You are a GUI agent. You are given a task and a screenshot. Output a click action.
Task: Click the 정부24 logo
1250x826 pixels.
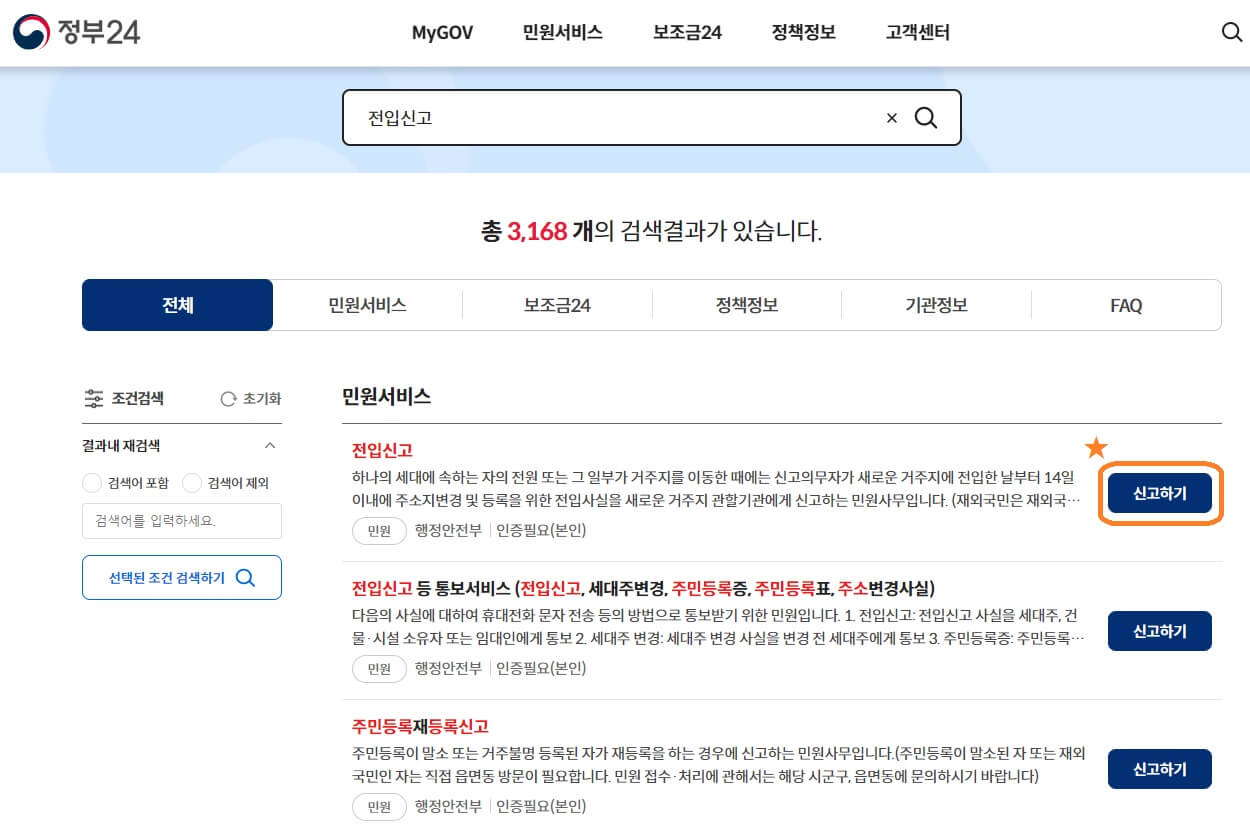[75, 30]
